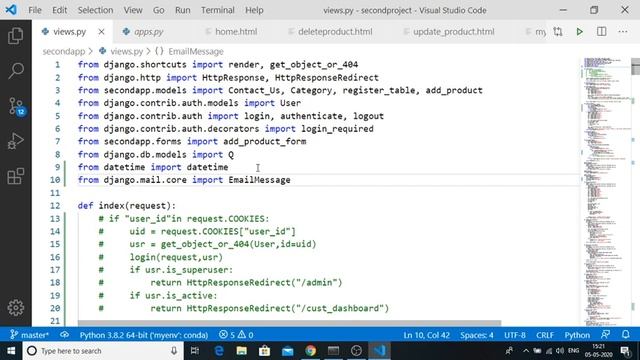
Task: Open Task View on the taskbar
Action: pos(195,351)
